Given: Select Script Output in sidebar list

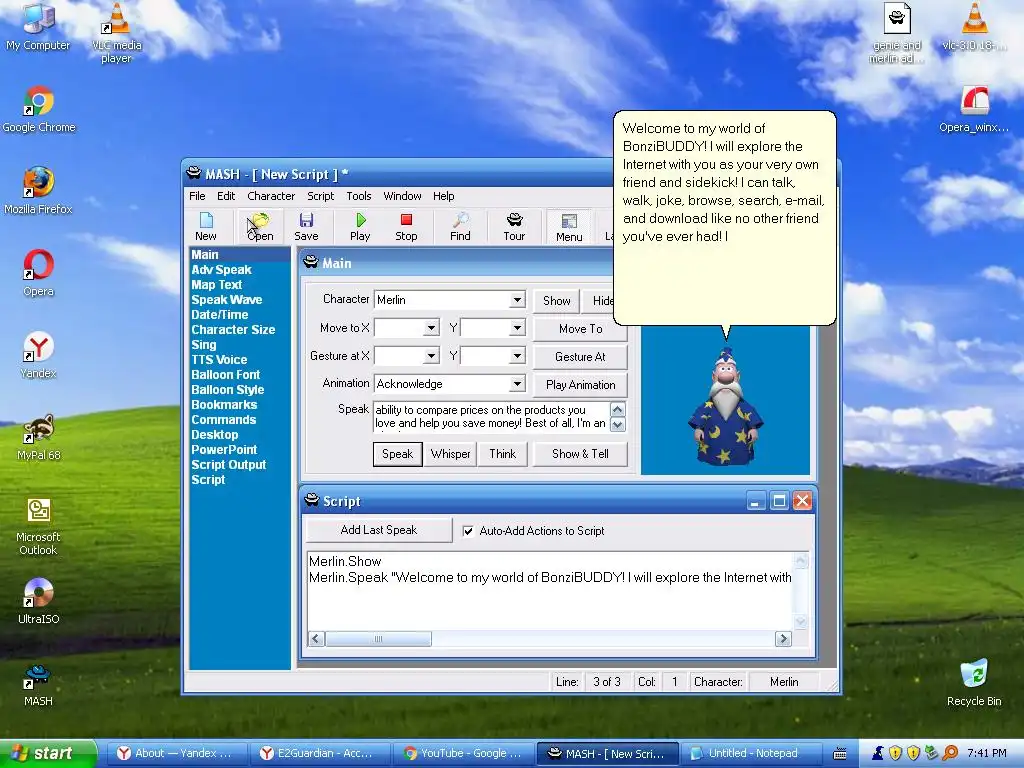Looking at the screenshot, I should (x=229, y=465).
